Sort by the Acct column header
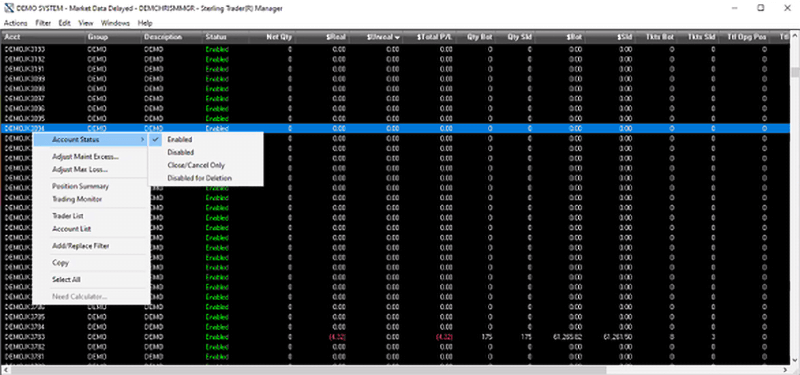This screenshot has width=800, height=375. (x=43, y=37)
